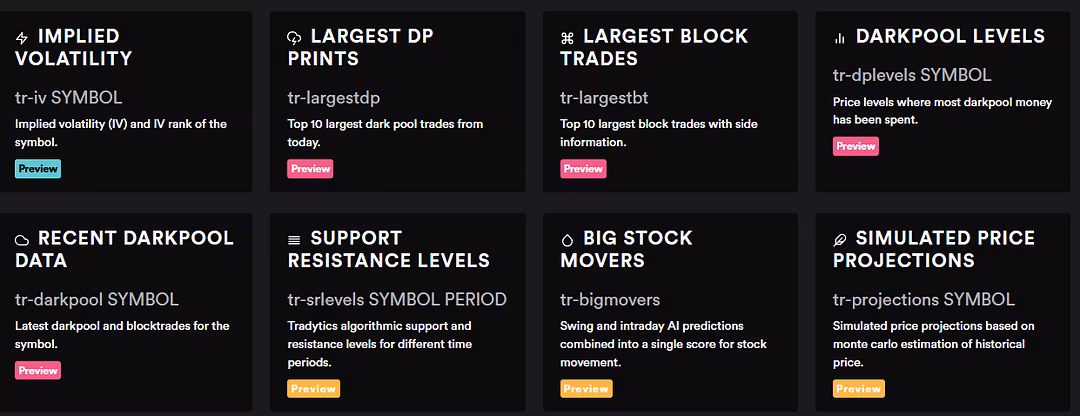Open Preview for Support Resistance Levels

coord(311,388)
